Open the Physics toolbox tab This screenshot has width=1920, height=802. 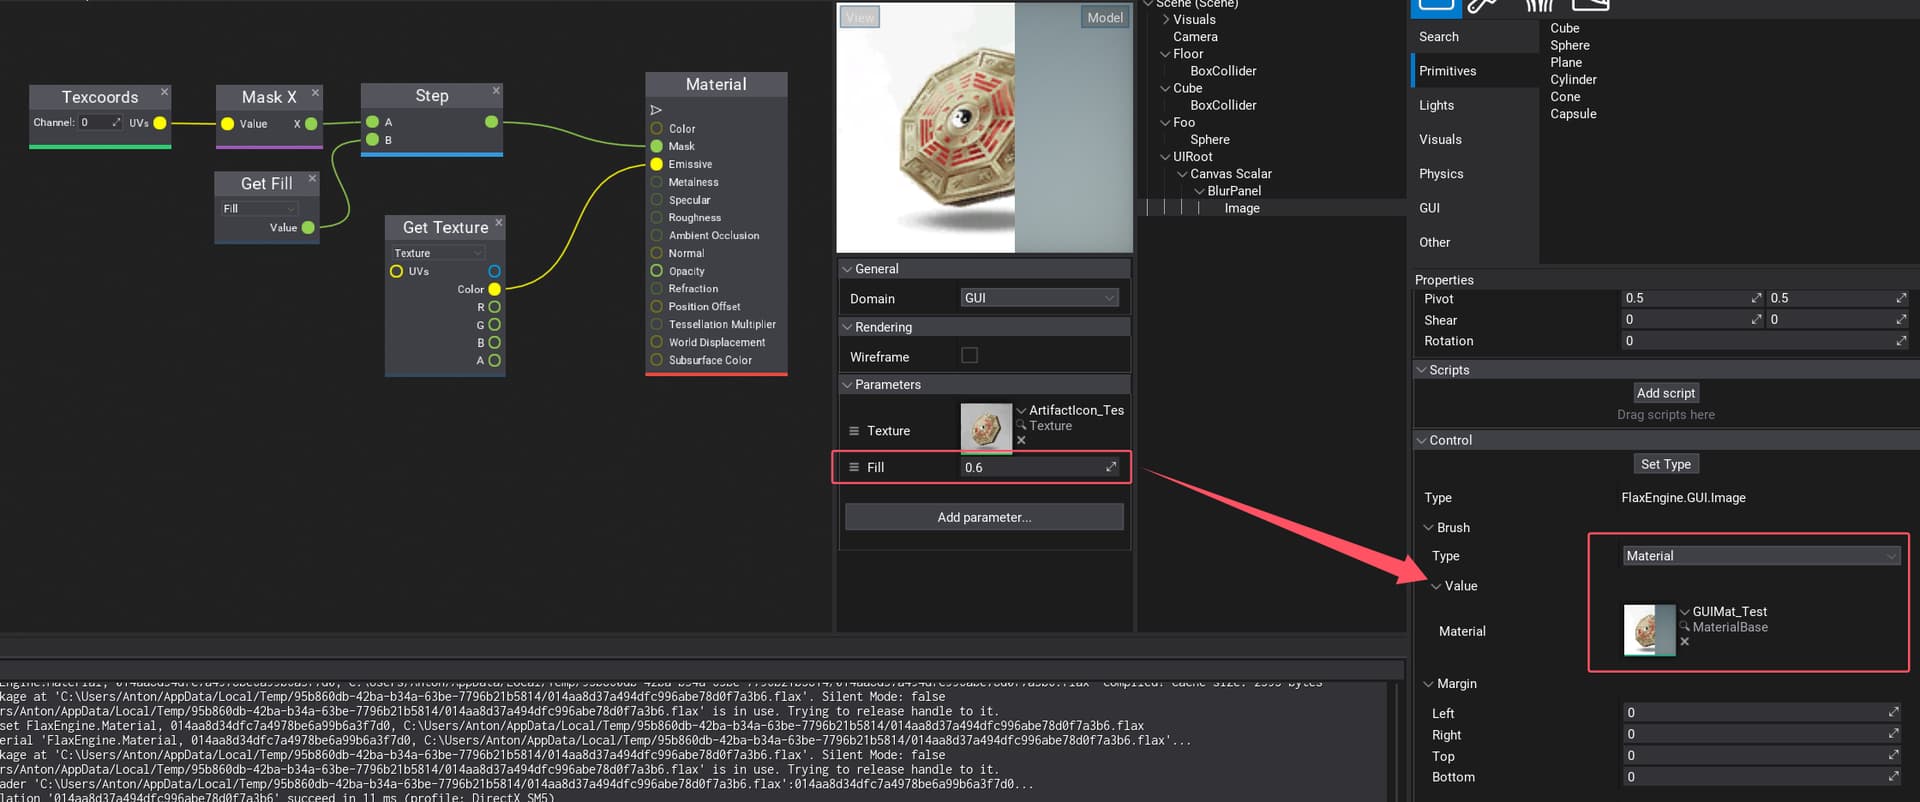pyautogui.click(x=1440, y=174)
